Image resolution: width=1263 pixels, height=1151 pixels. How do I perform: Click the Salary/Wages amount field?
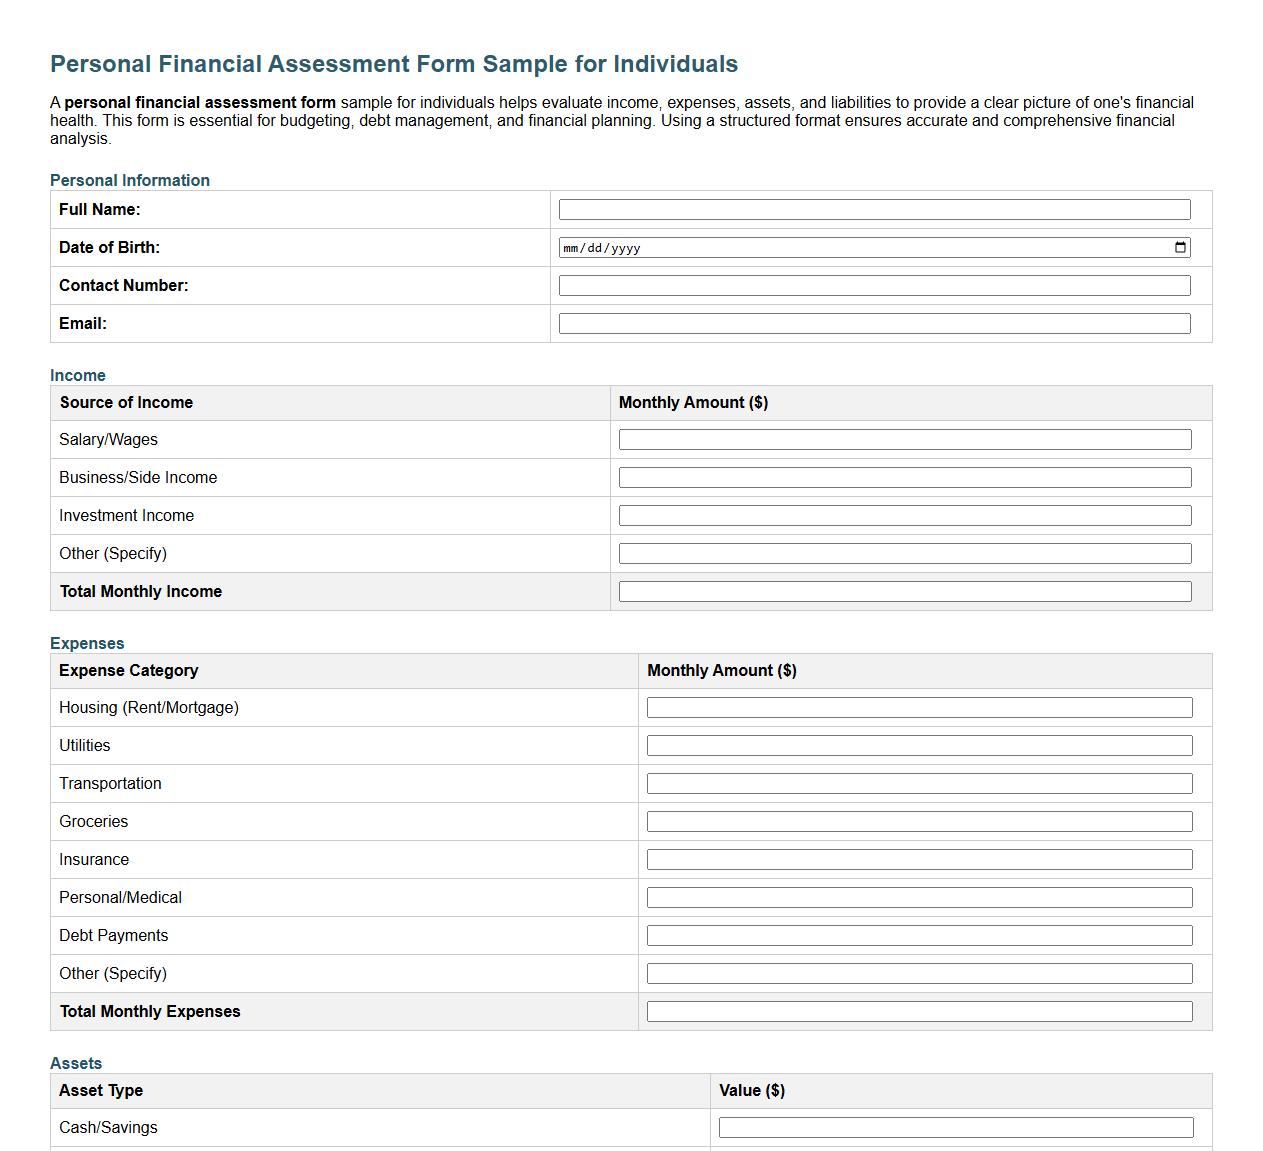(x=905, y=439)
